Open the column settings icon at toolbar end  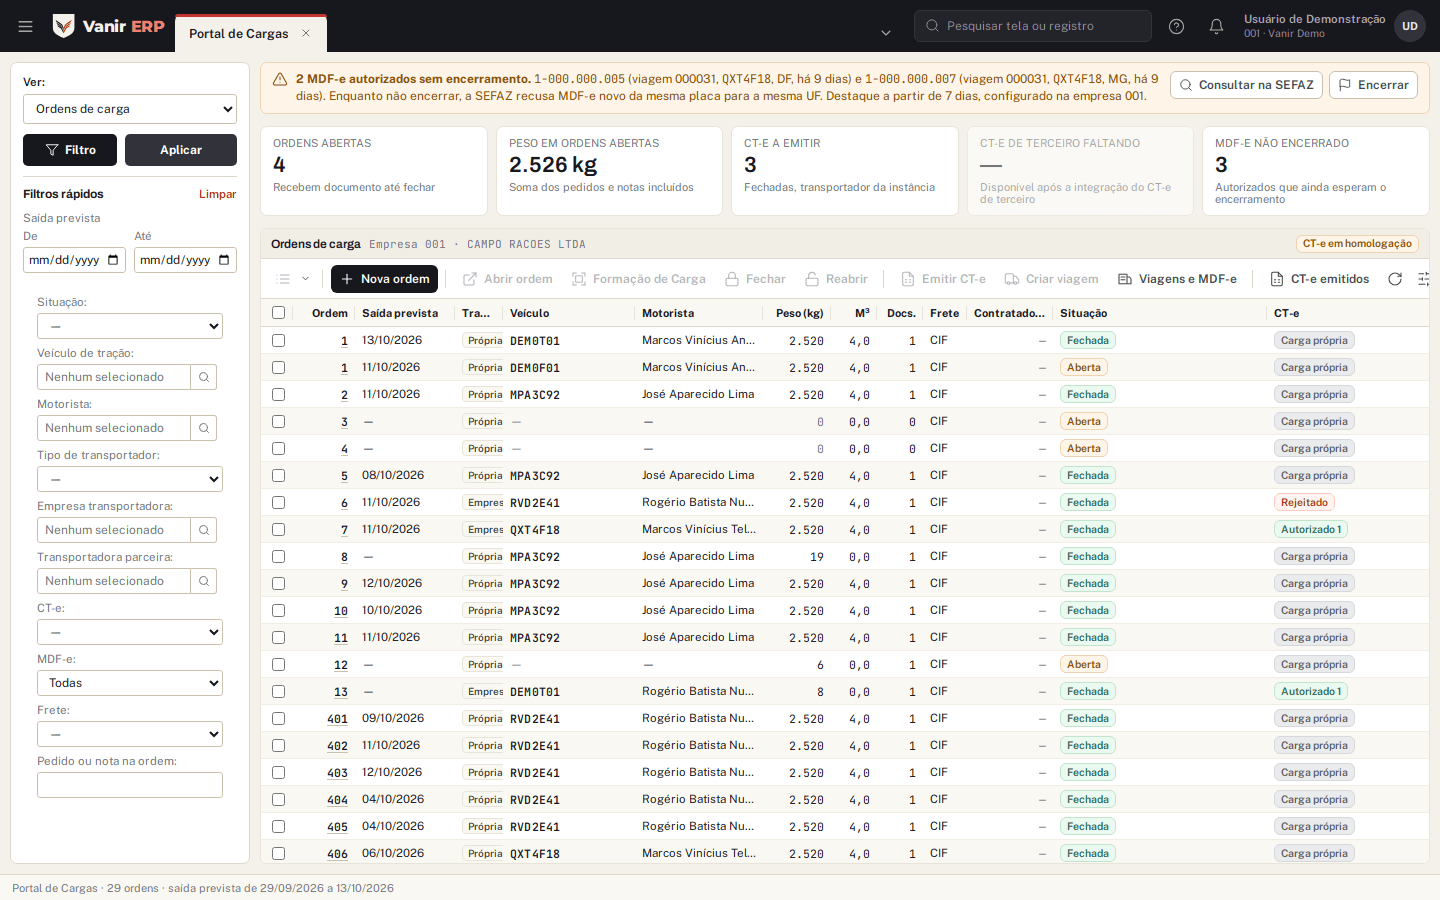point(1425,279)
